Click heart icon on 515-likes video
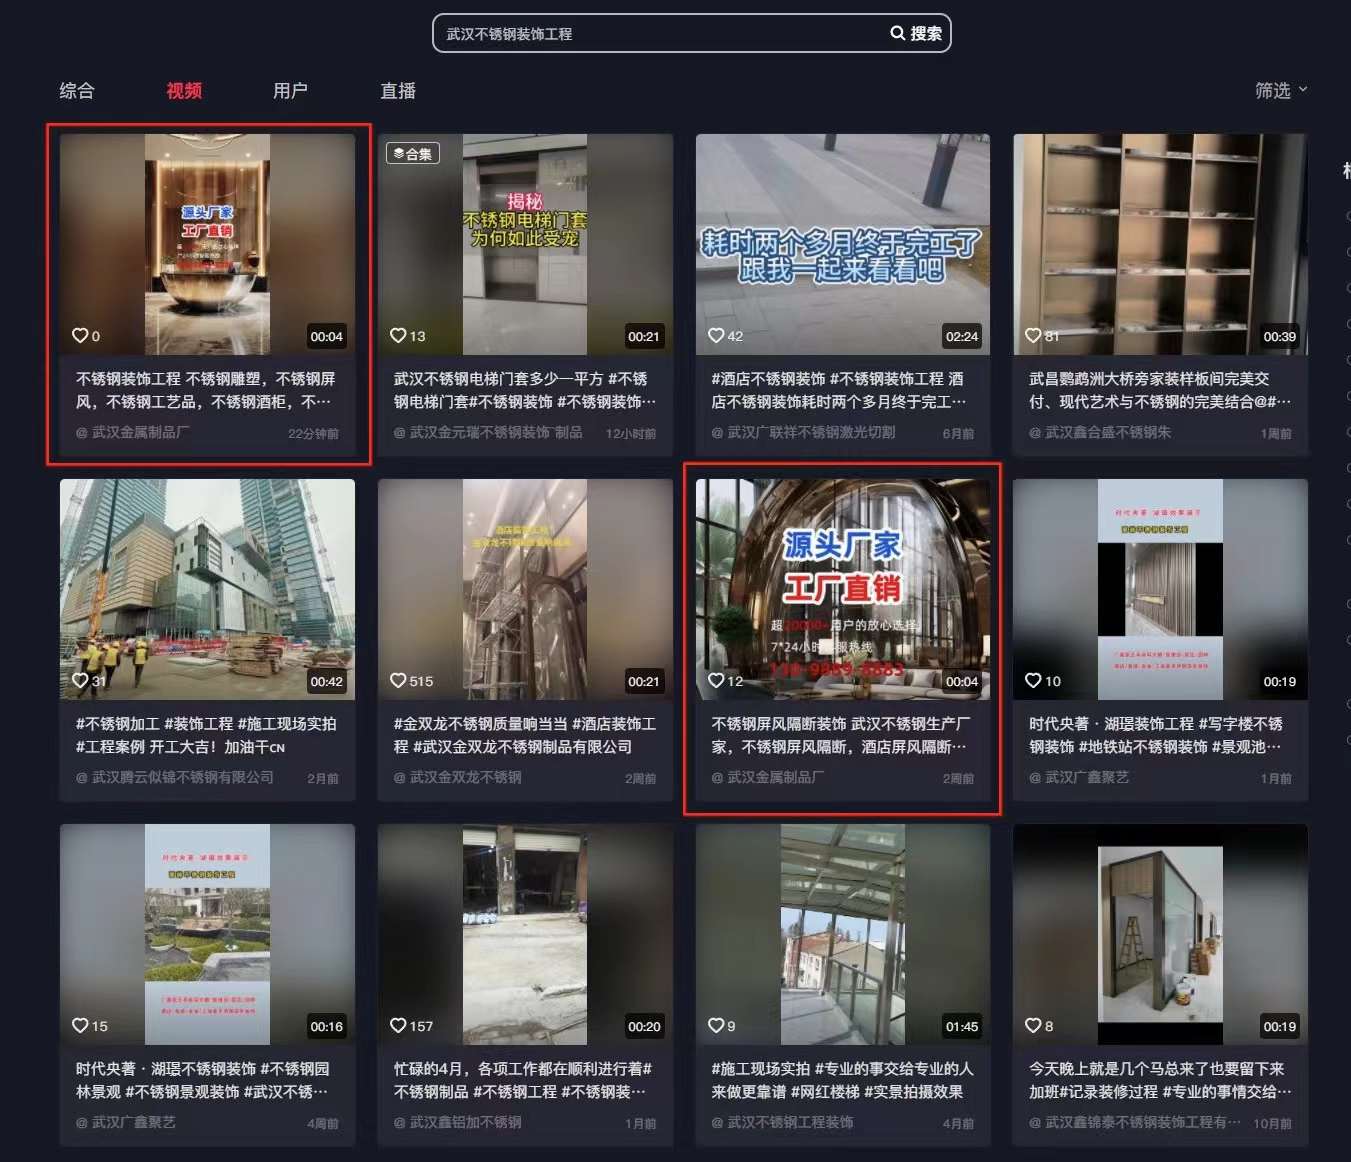This screenshot has width=1351, height=1162. pyautogui.click(x=398, y=681)
